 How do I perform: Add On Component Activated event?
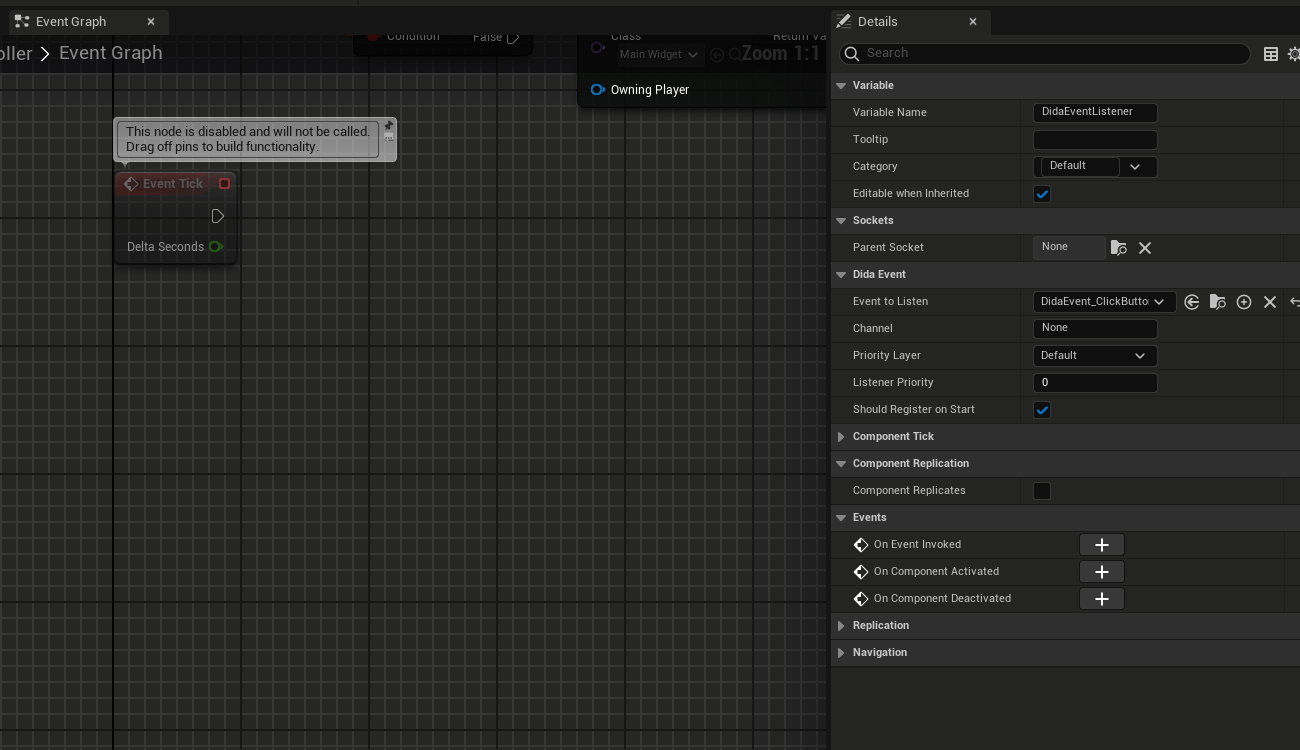1101,572
